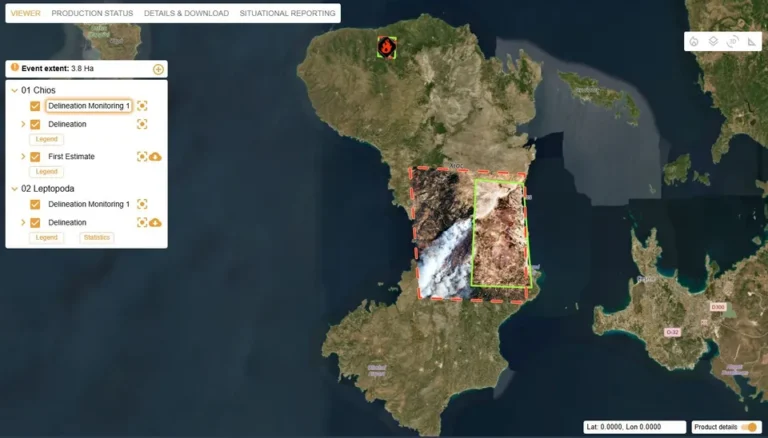Click the Delineation Monitoring 1 label under Chios

89,106
